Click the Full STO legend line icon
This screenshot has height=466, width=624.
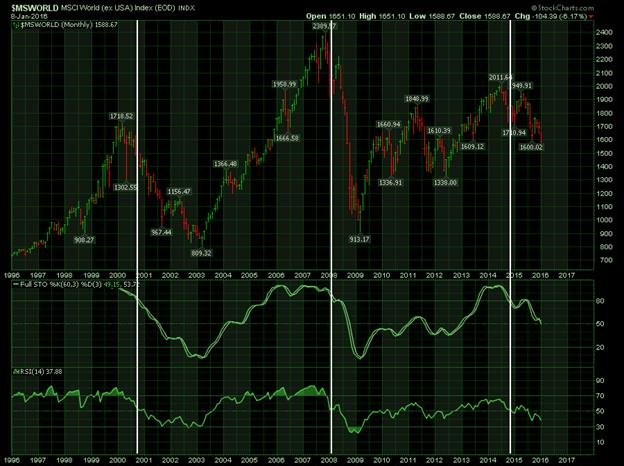[16, 285]
